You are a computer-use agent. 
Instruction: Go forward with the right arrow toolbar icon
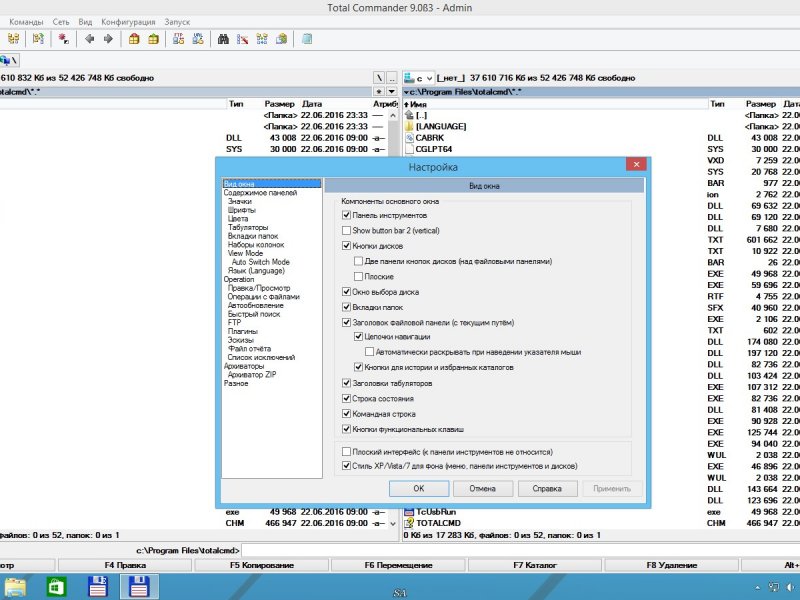[108, 39]
